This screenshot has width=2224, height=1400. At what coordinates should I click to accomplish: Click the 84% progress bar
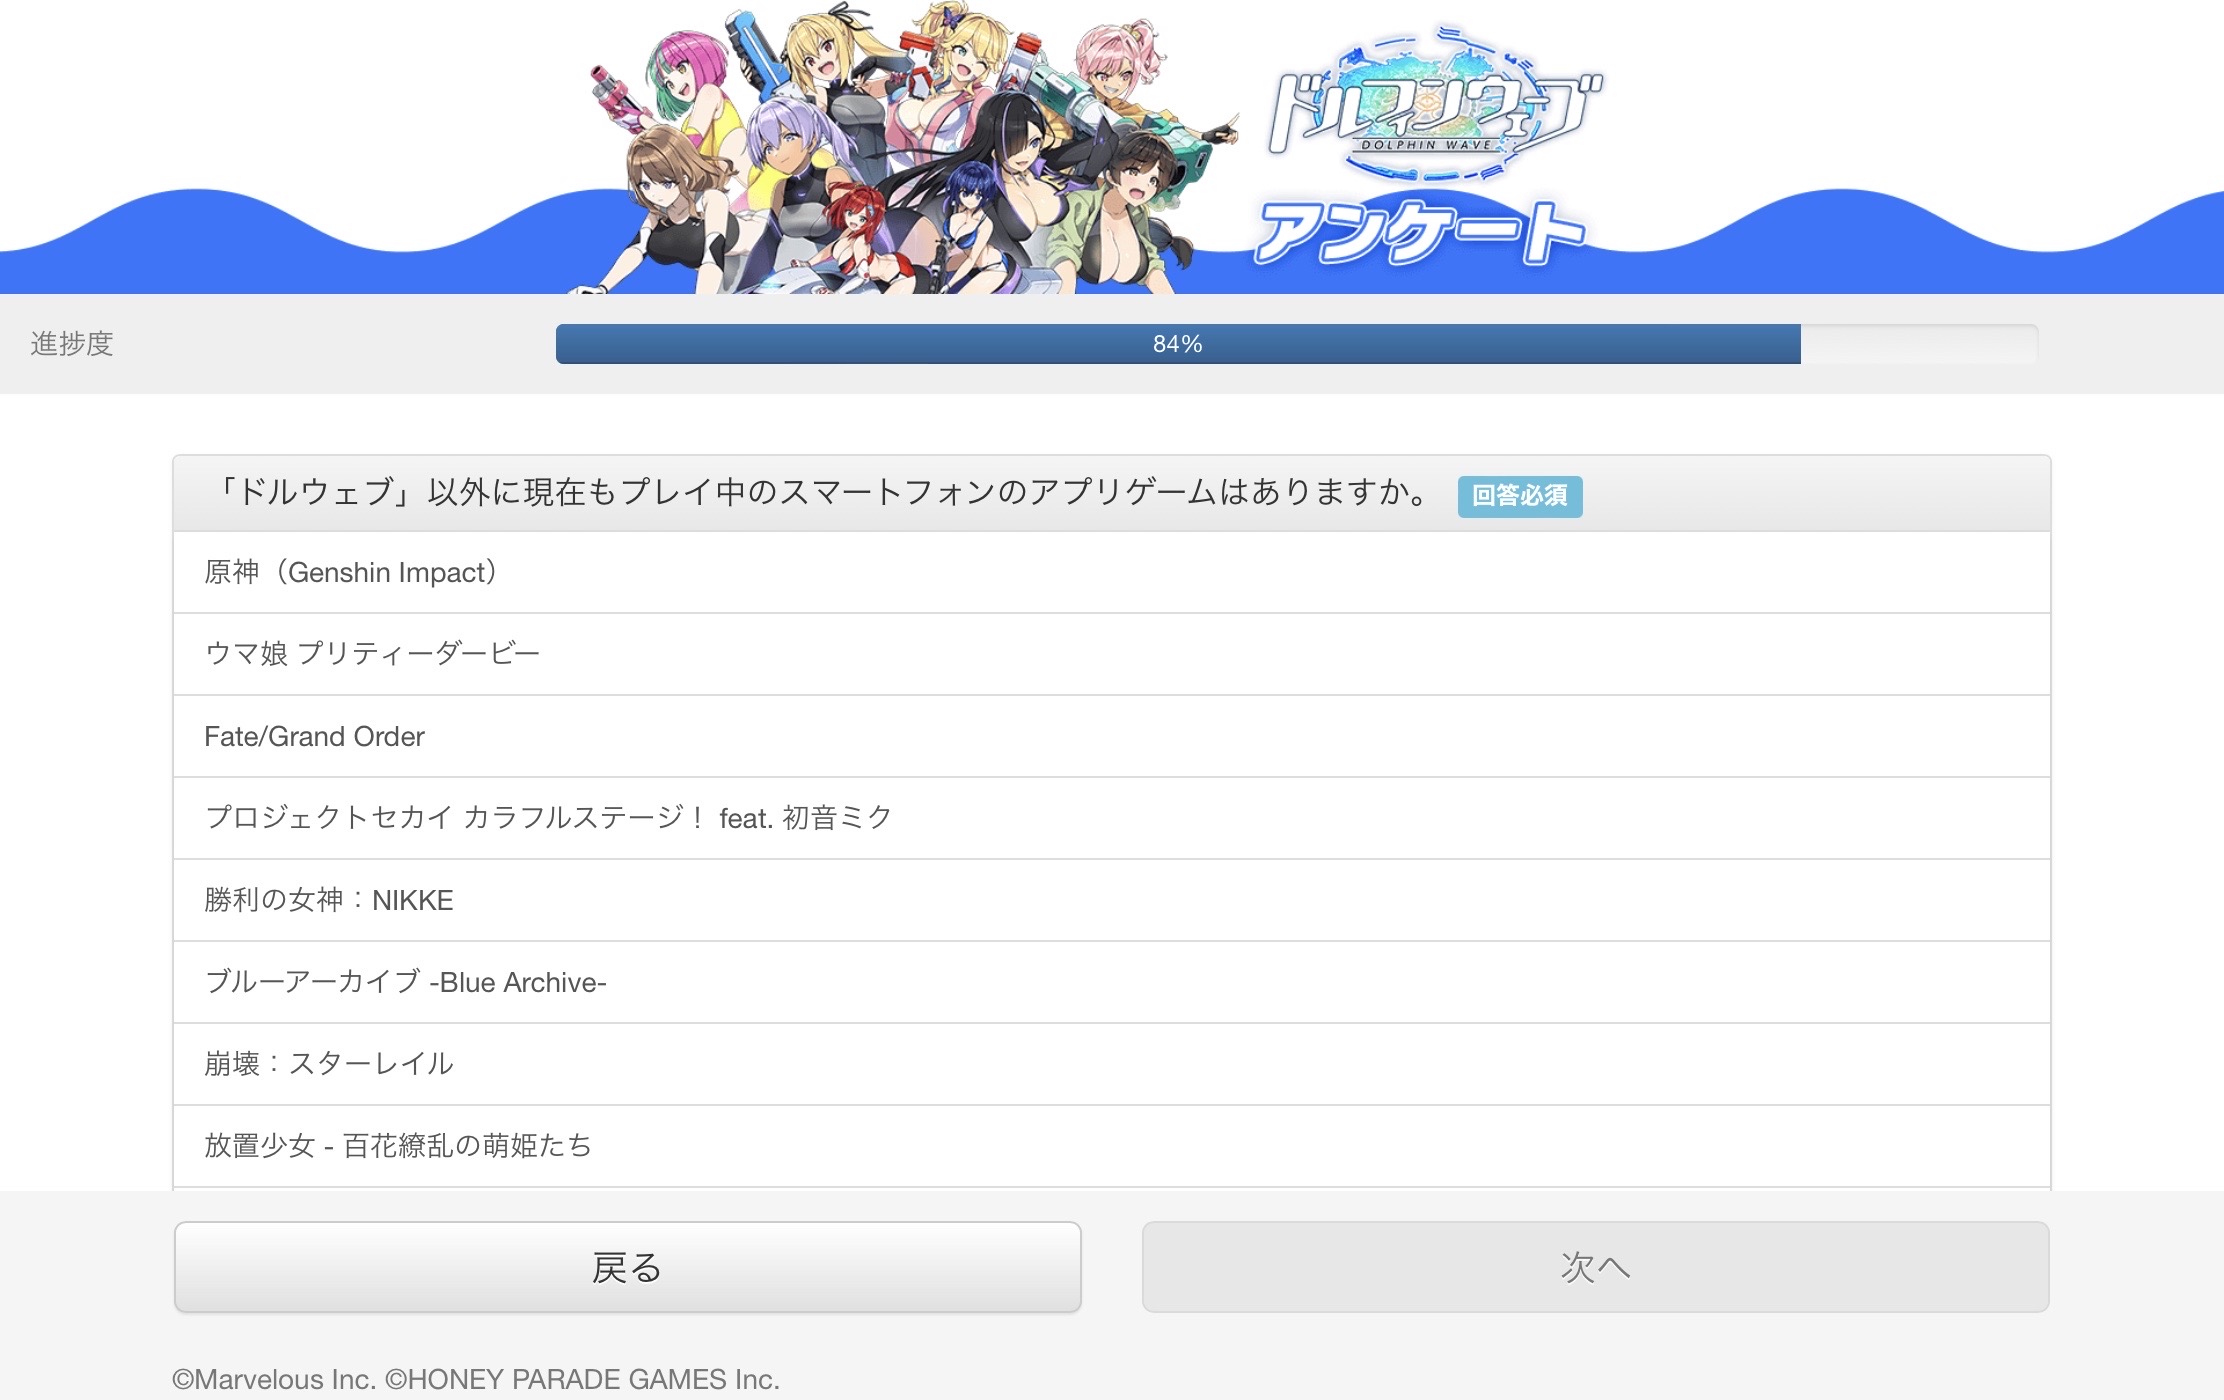point(1296,344)
